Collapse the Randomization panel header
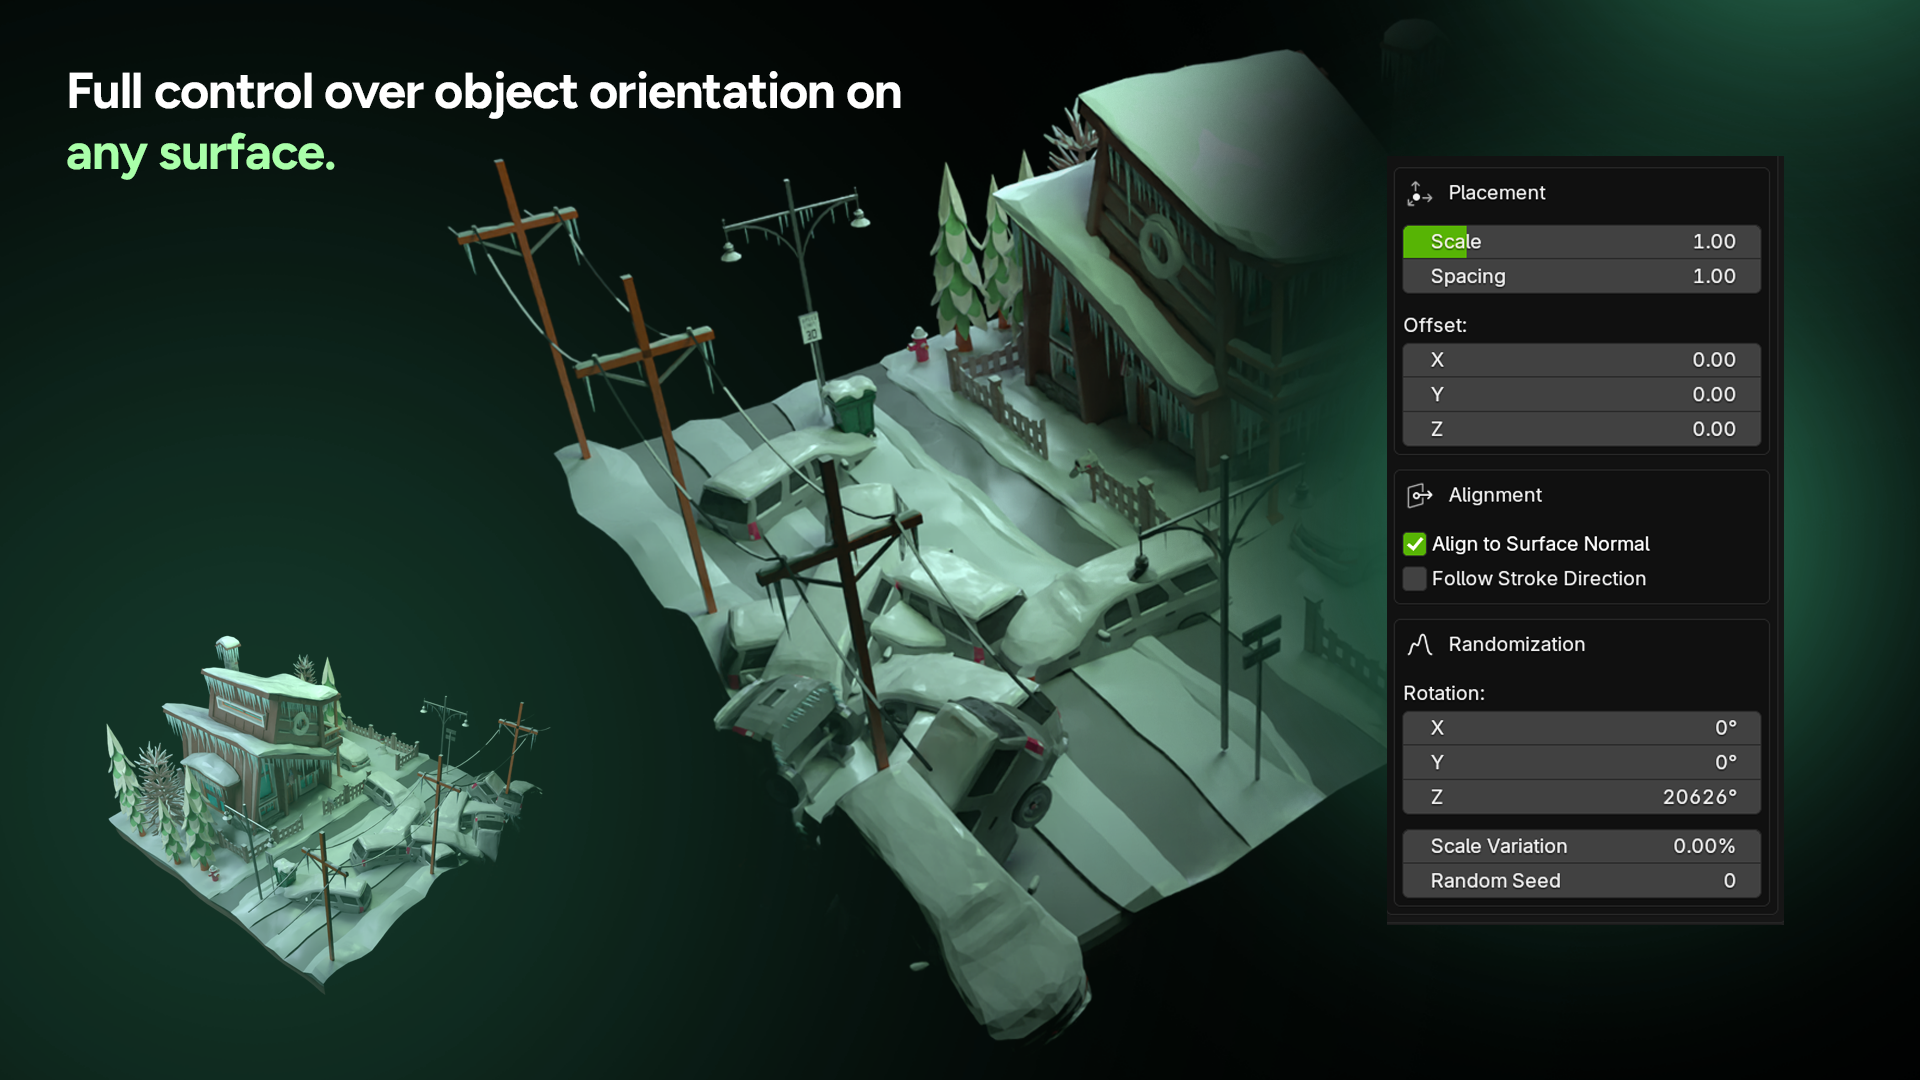Screen dimensions: 1920x1080 point(1516,645)
